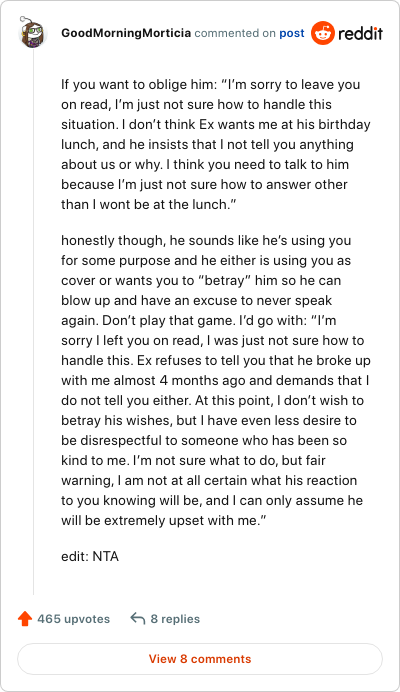
Task: Click the line "than I wont be at the lunch."
Action: (149, 204)
